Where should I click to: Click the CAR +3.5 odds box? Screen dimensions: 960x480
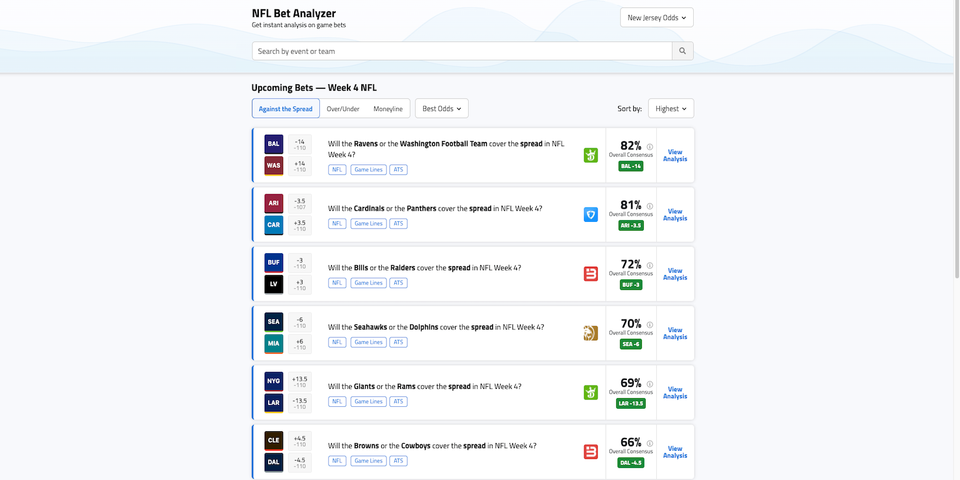point(300,225)
